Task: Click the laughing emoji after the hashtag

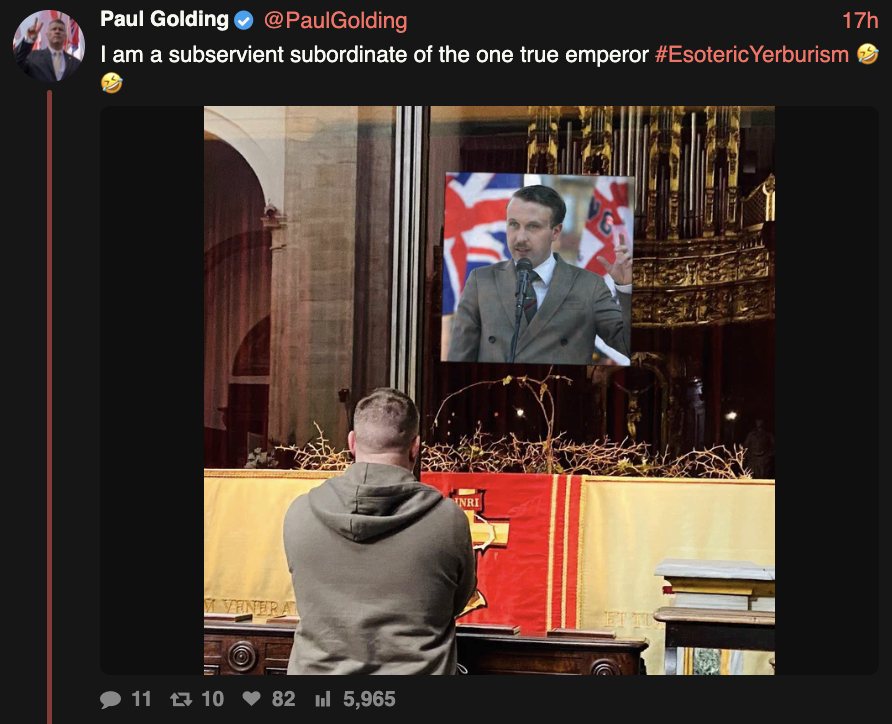Action: 867,54
